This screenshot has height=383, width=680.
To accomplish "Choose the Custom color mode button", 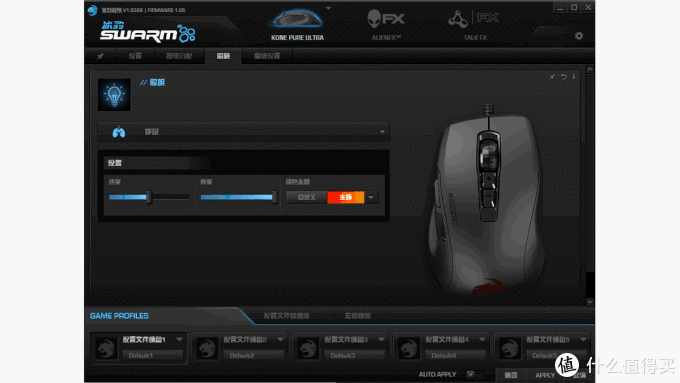I will coord(307,197).
